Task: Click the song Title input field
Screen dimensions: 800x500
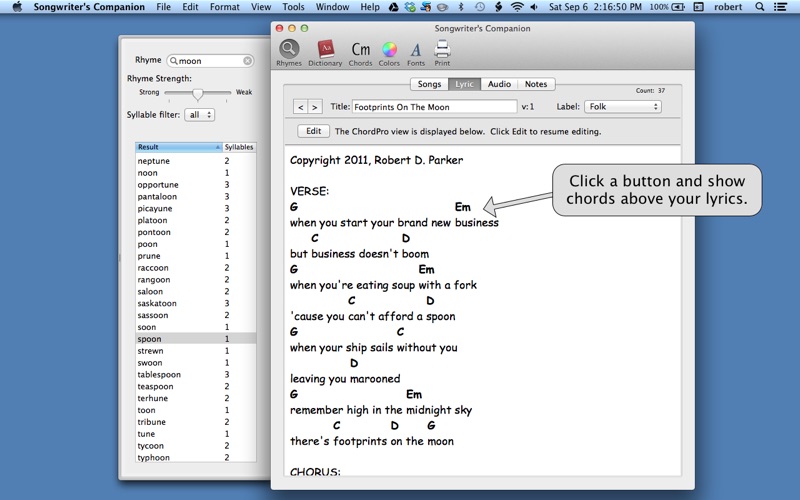Action: [x=434, y=107]
